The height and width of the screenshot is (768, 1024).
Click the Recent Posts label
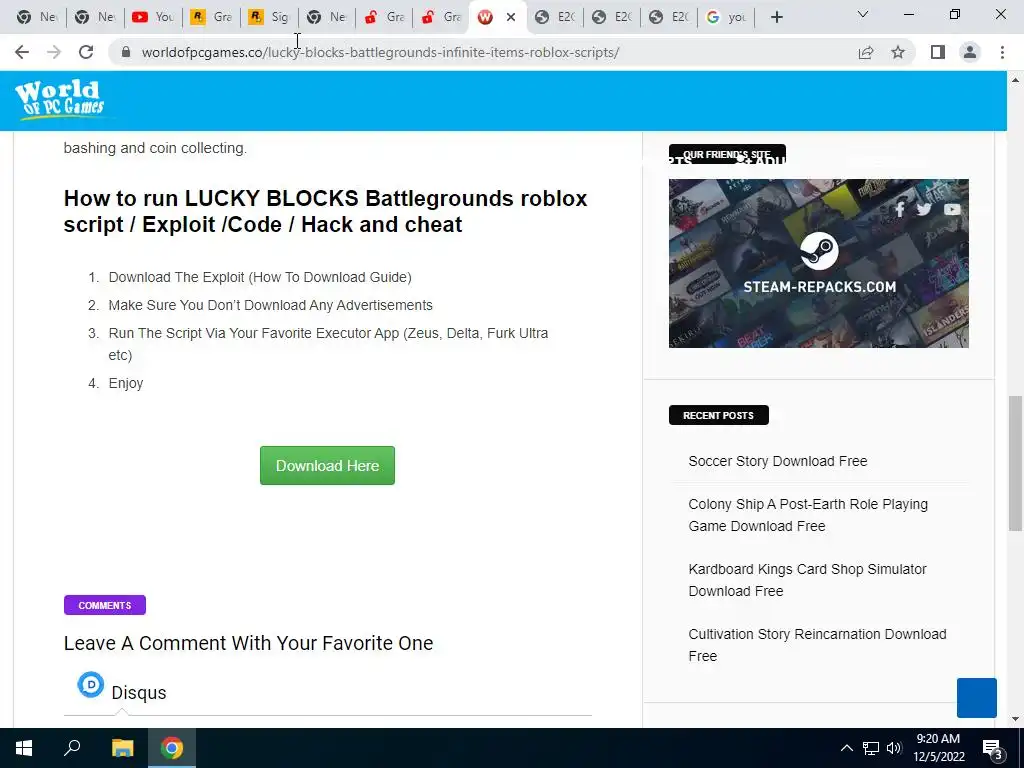pyautogui.click(x=718, y=415)
